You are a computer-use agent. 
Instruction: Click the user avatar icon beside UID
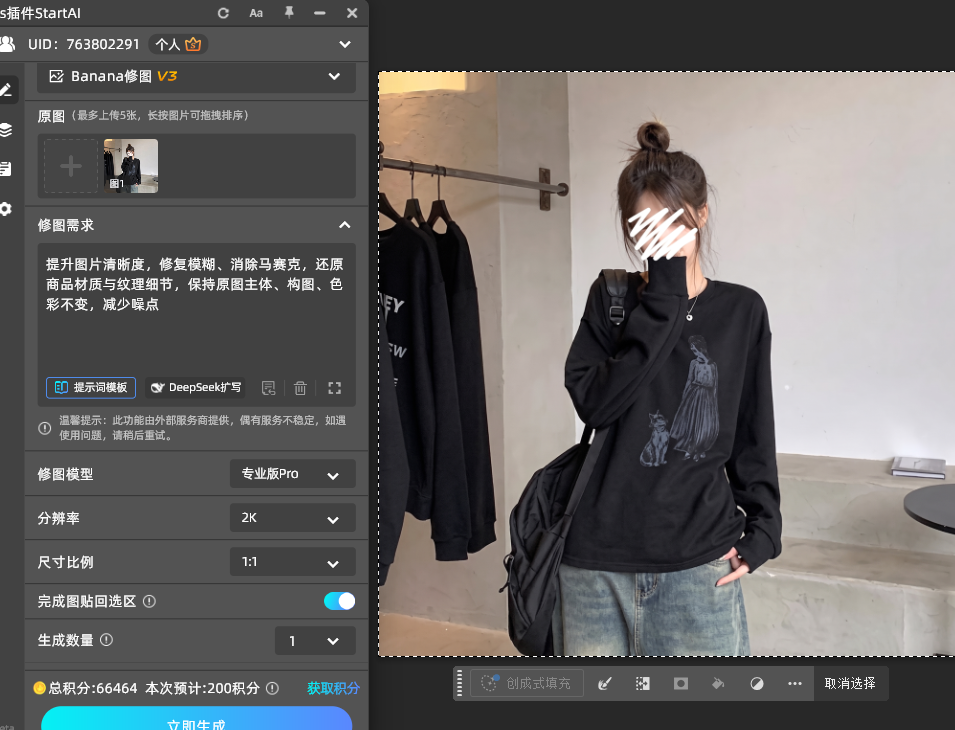(7, 44)
